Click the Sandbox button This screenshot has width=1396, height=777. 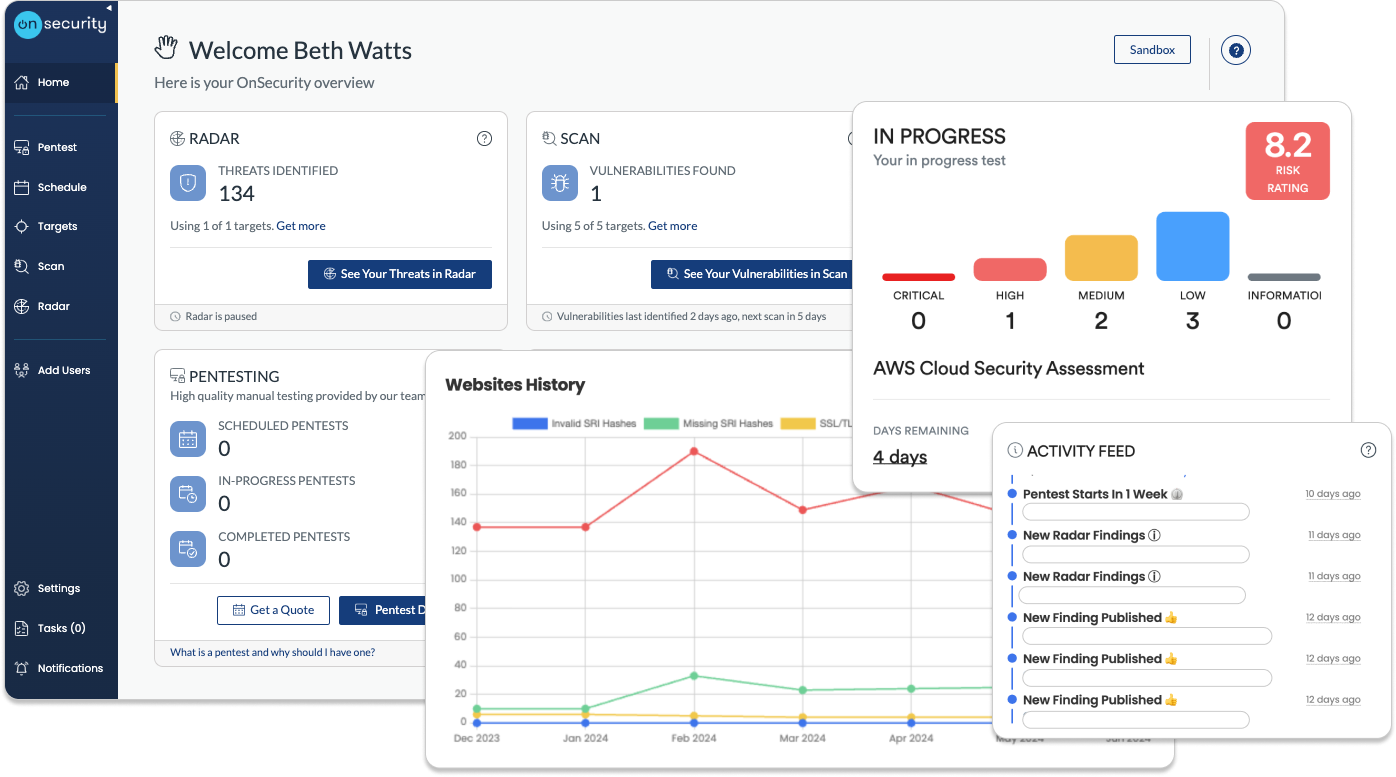1152,50
